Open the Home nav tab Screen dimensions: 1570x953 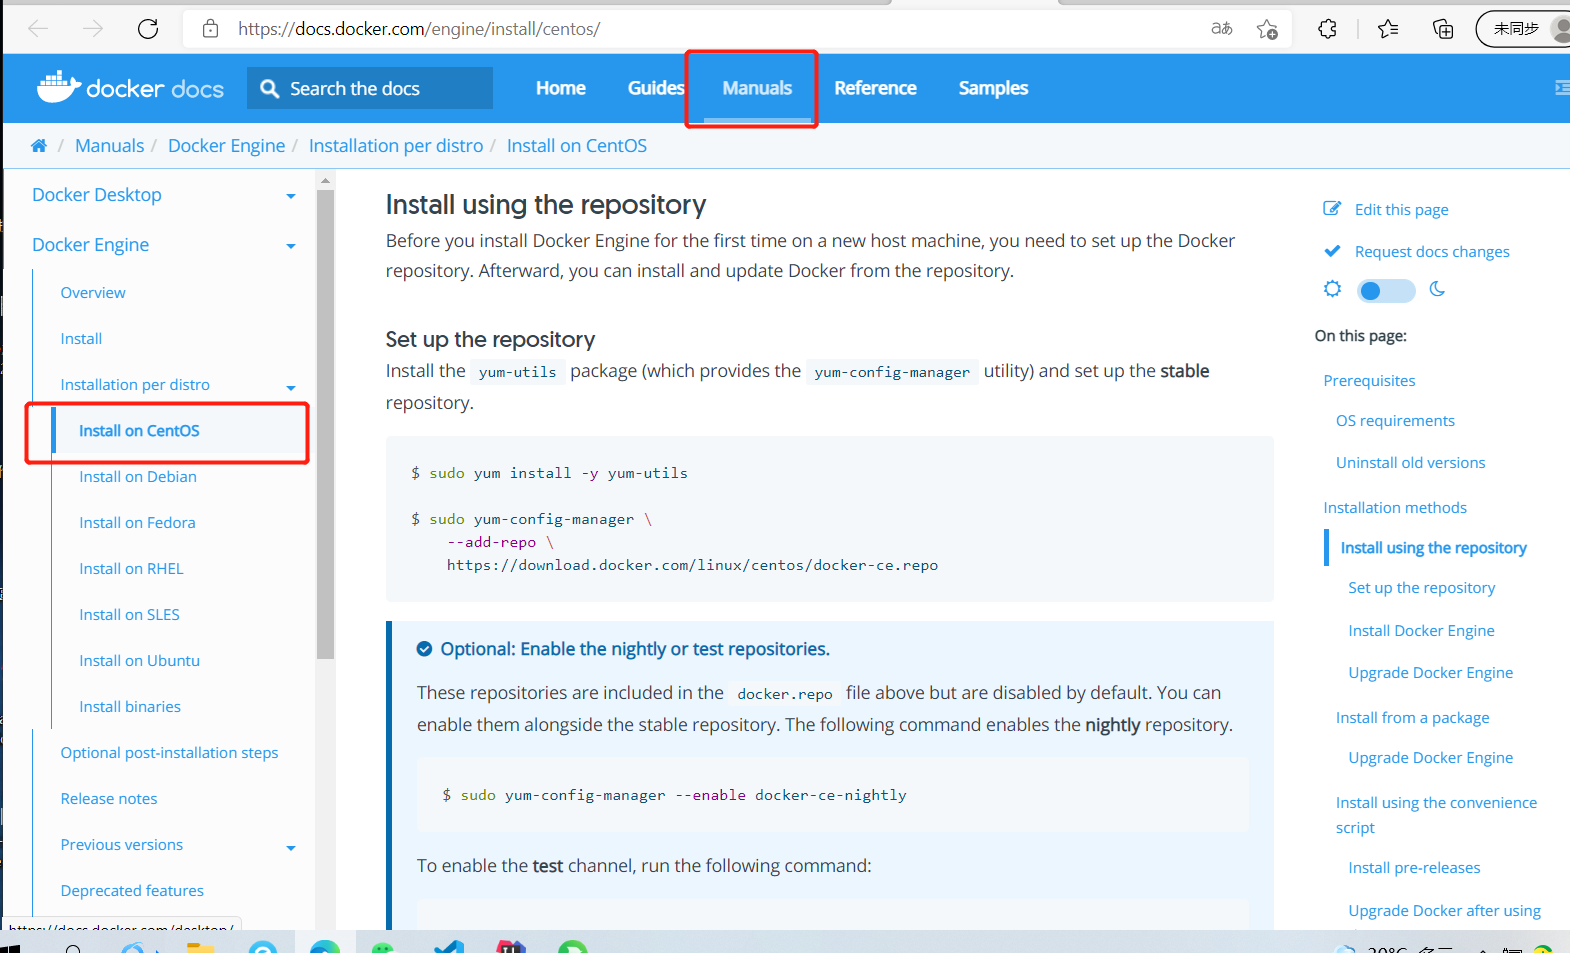[x=561, y=88]
